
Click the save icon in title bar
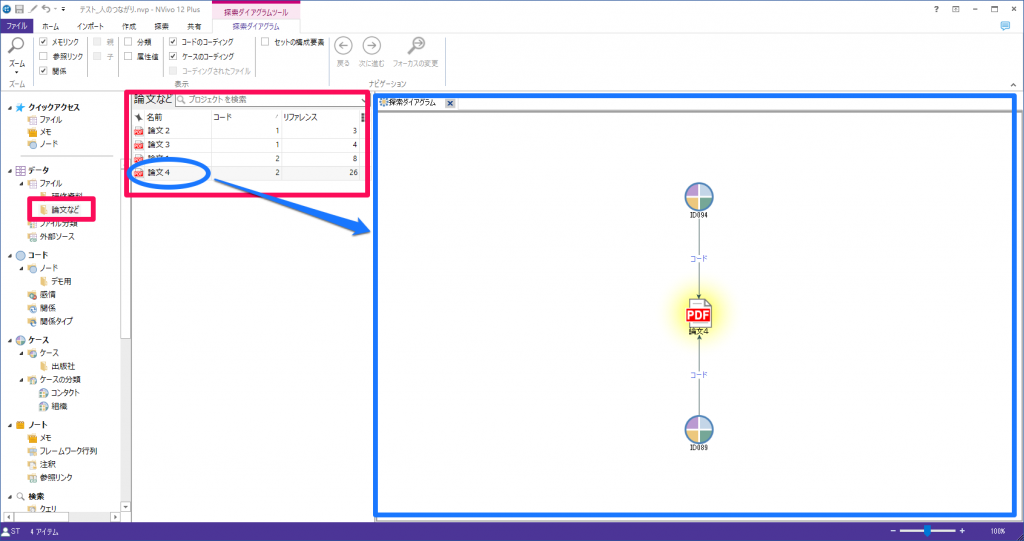click(19, 8)
